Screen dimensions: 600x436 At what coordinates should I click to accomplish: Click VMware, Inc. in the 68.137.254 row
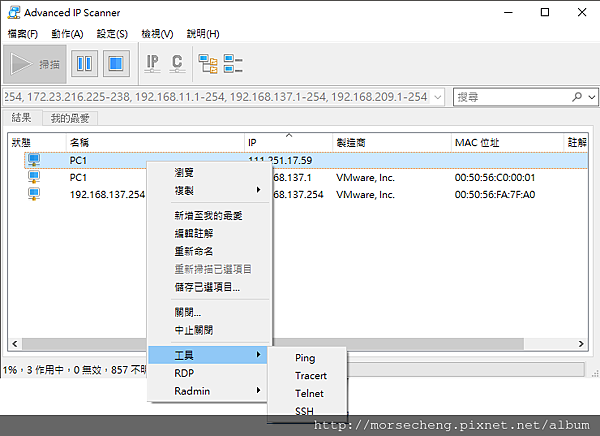tap(365, 194)
